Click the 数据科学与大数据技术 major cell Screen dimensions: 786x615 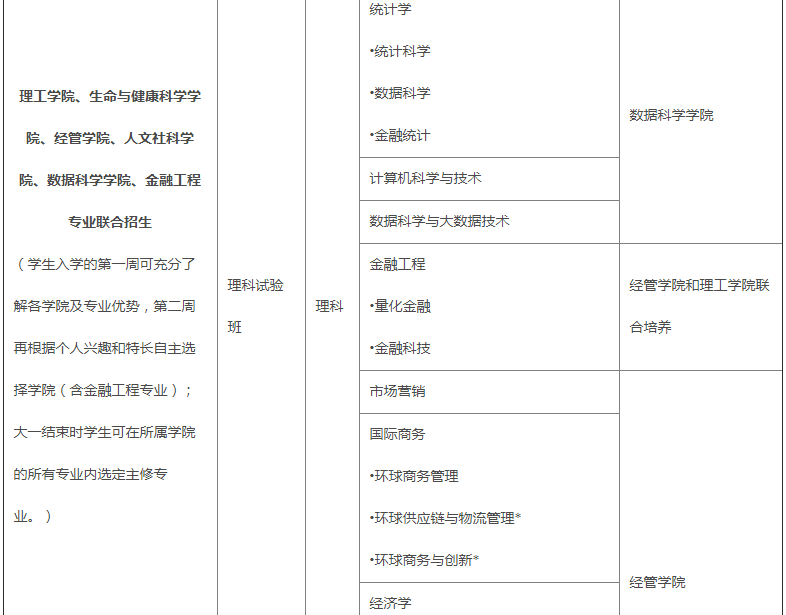440,221
